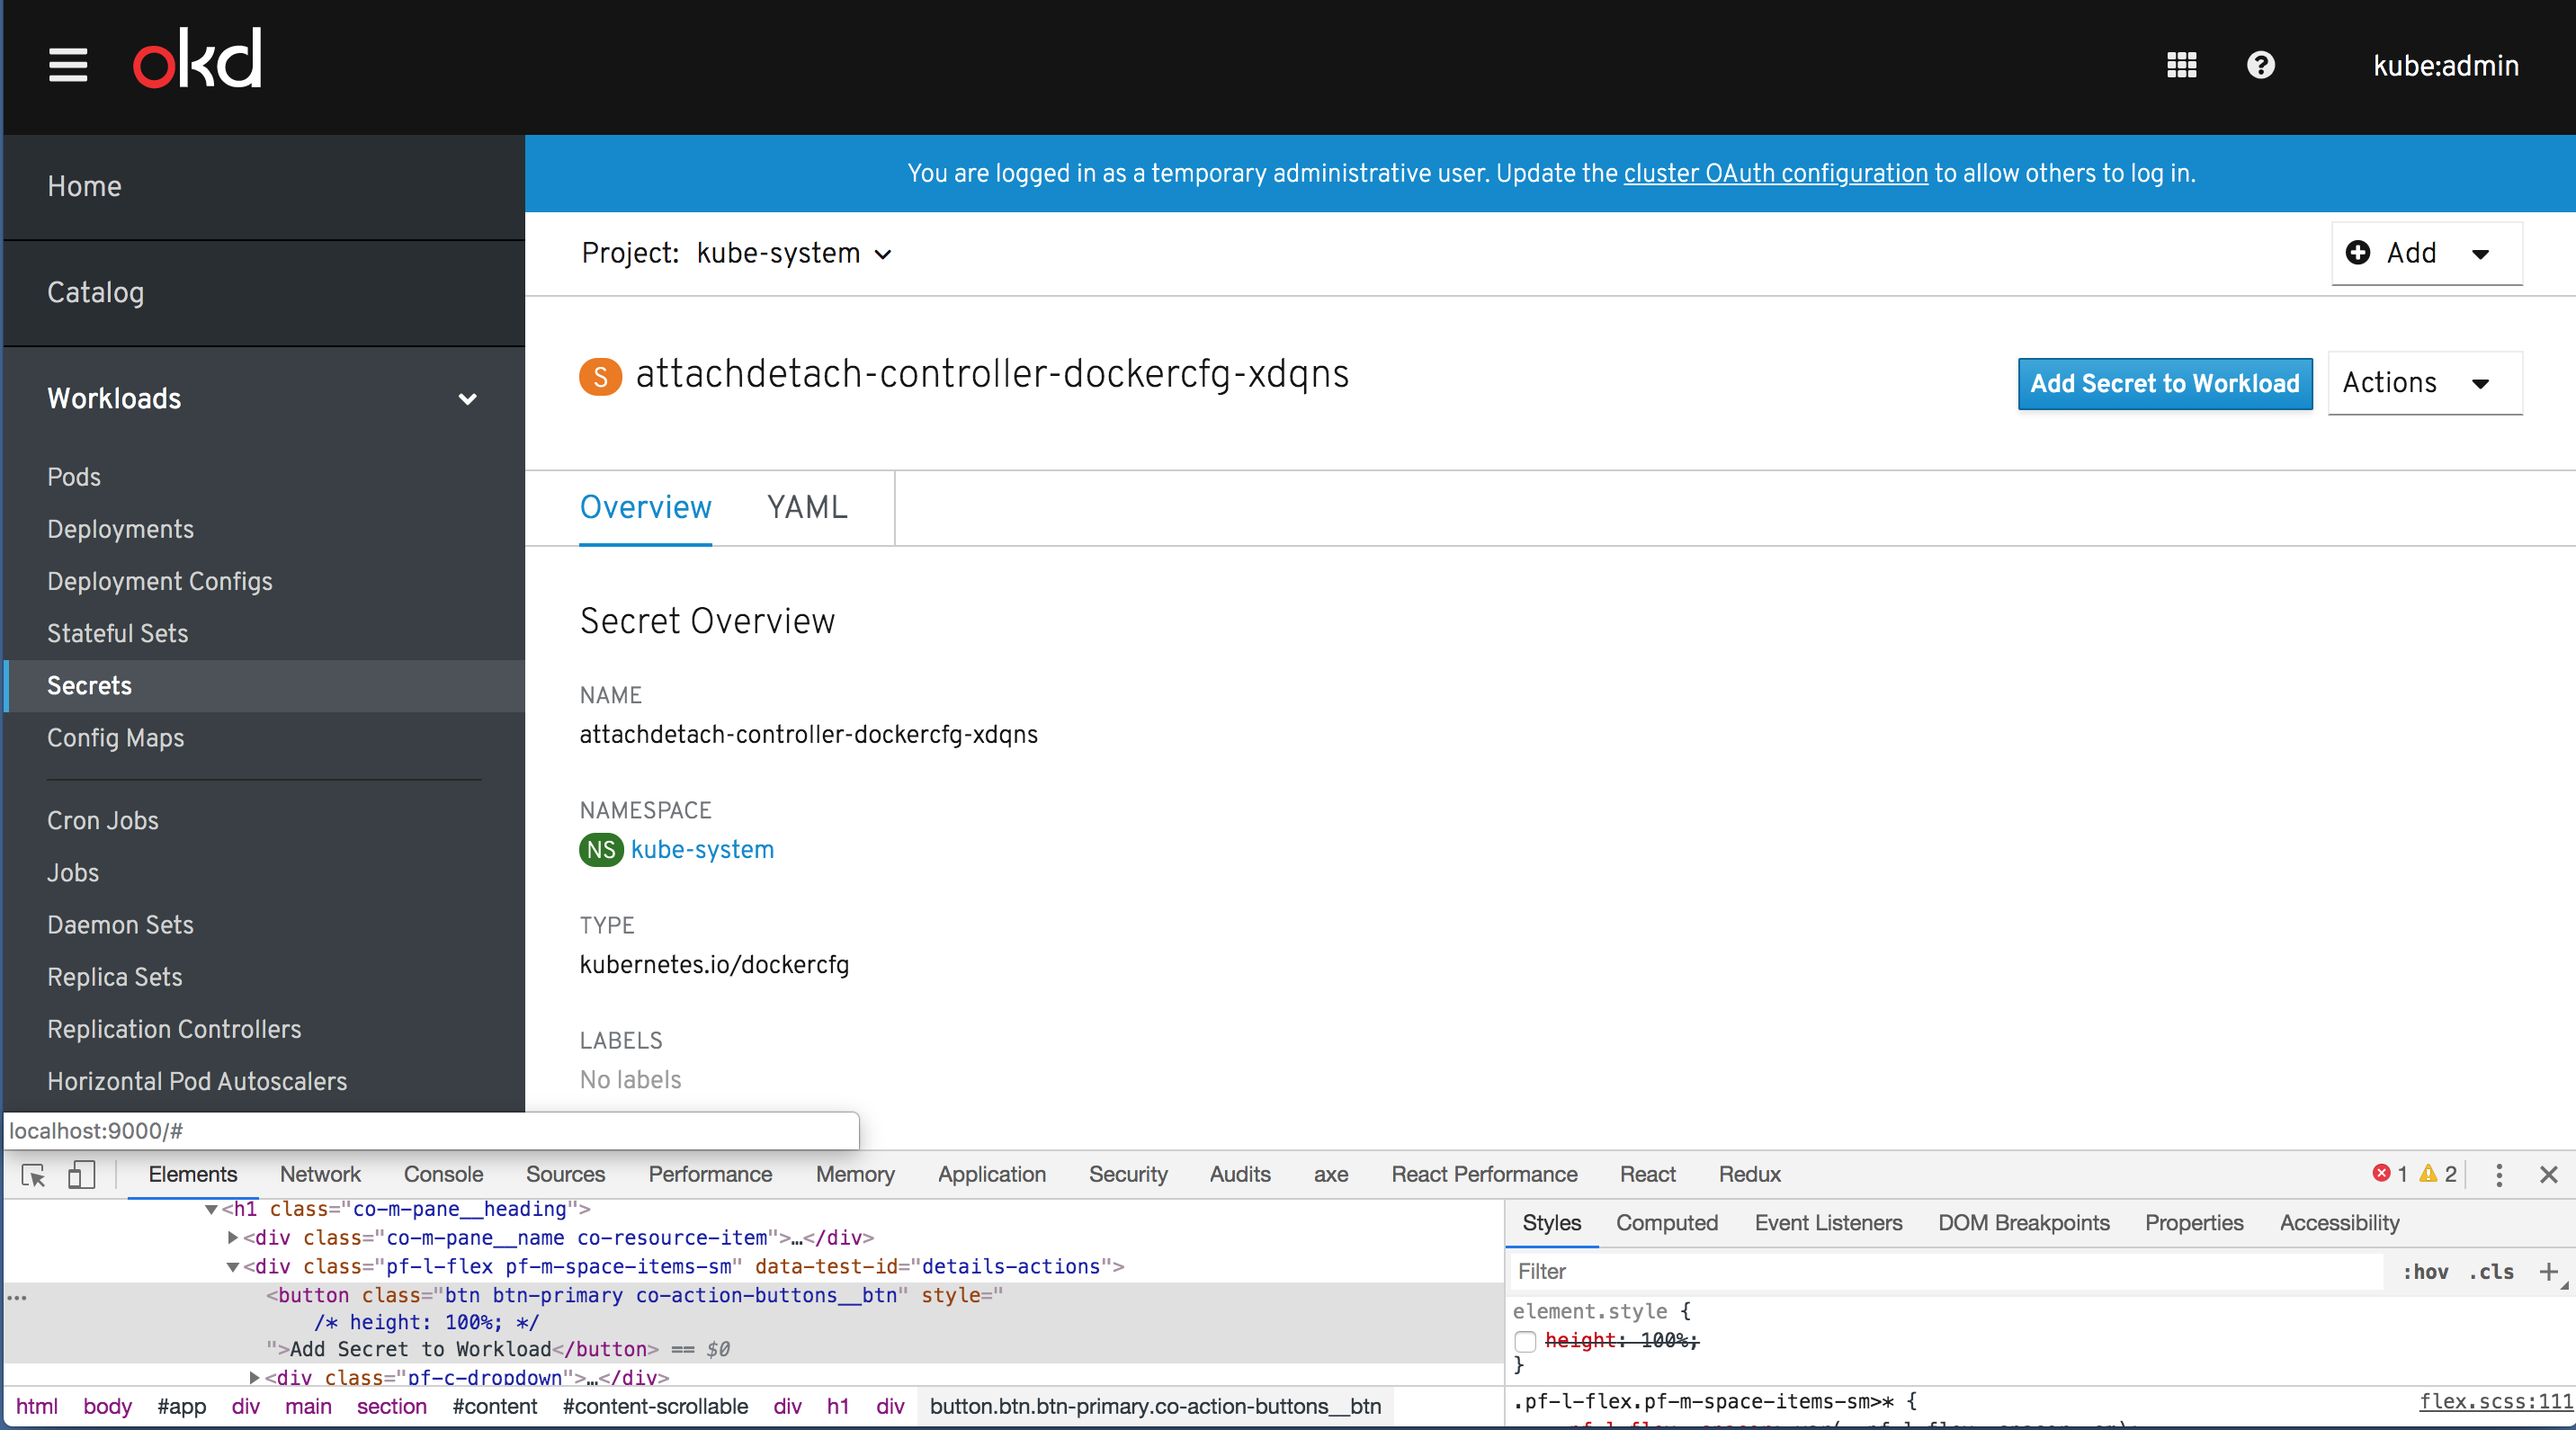The height and width of the screenshot is (1430, 2576).
Task: Enable the height 100% style checkbox
Action: tap(1525, 1341)
